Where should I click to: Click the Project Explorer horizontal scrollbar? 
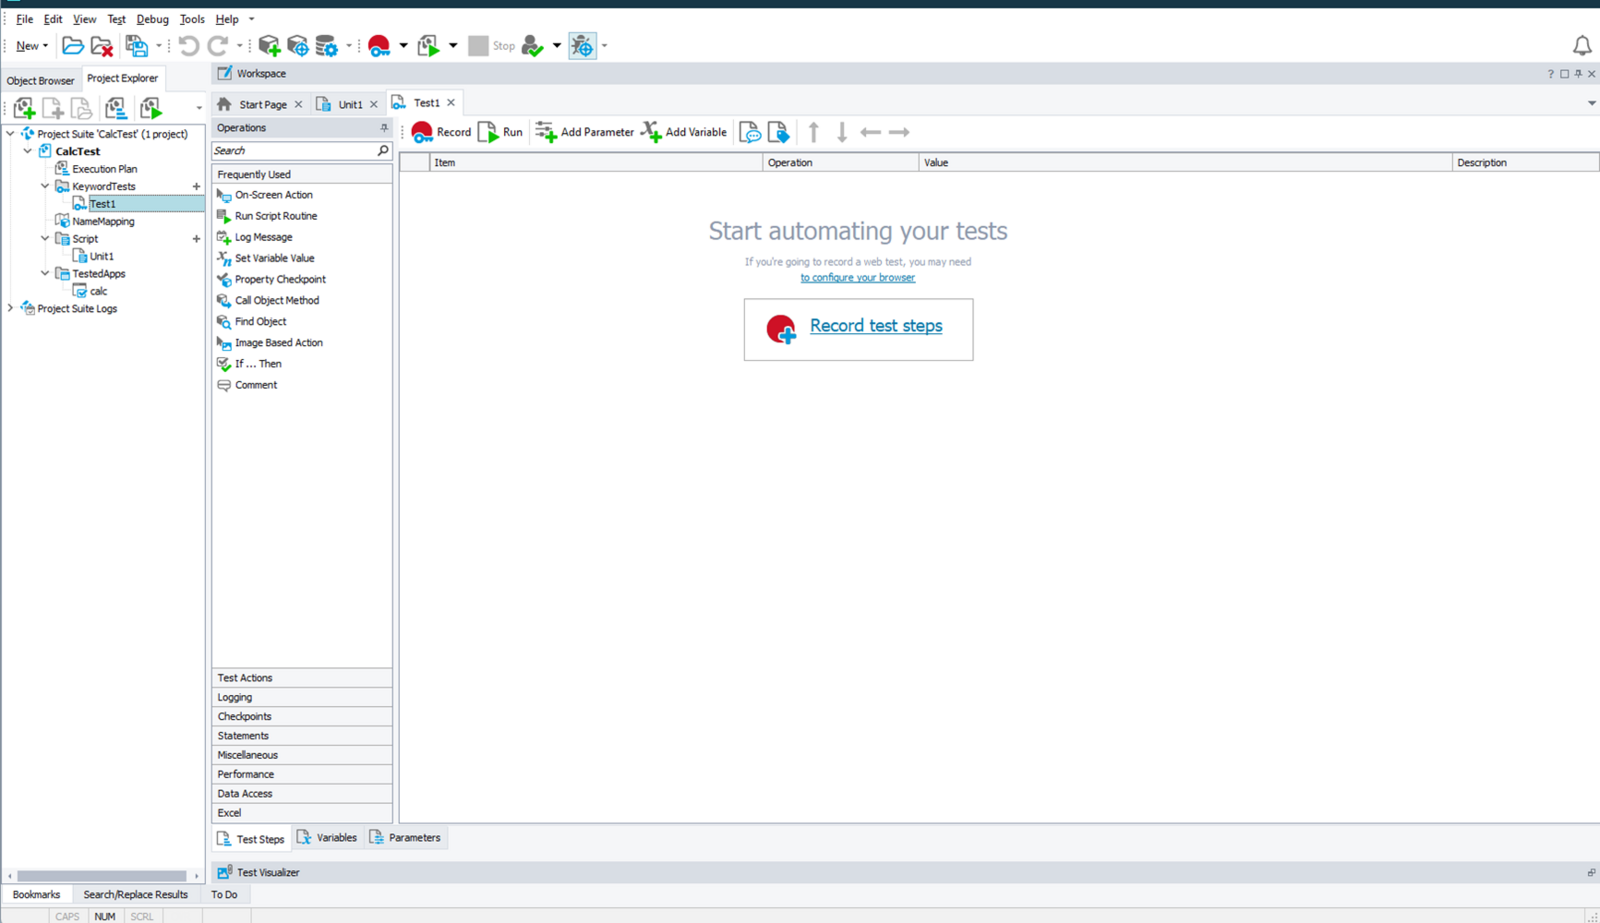coord(101,876)
